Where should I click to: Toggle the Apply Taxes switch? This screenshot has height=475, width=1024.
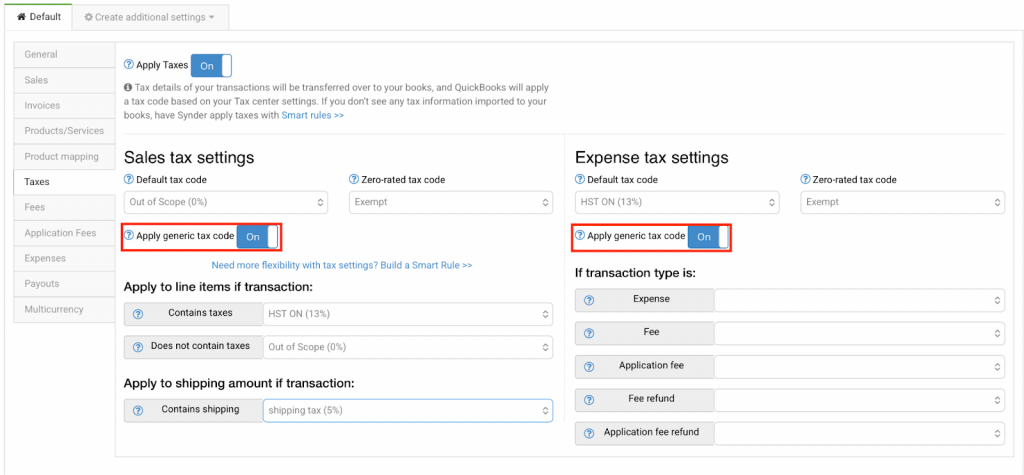211,66
